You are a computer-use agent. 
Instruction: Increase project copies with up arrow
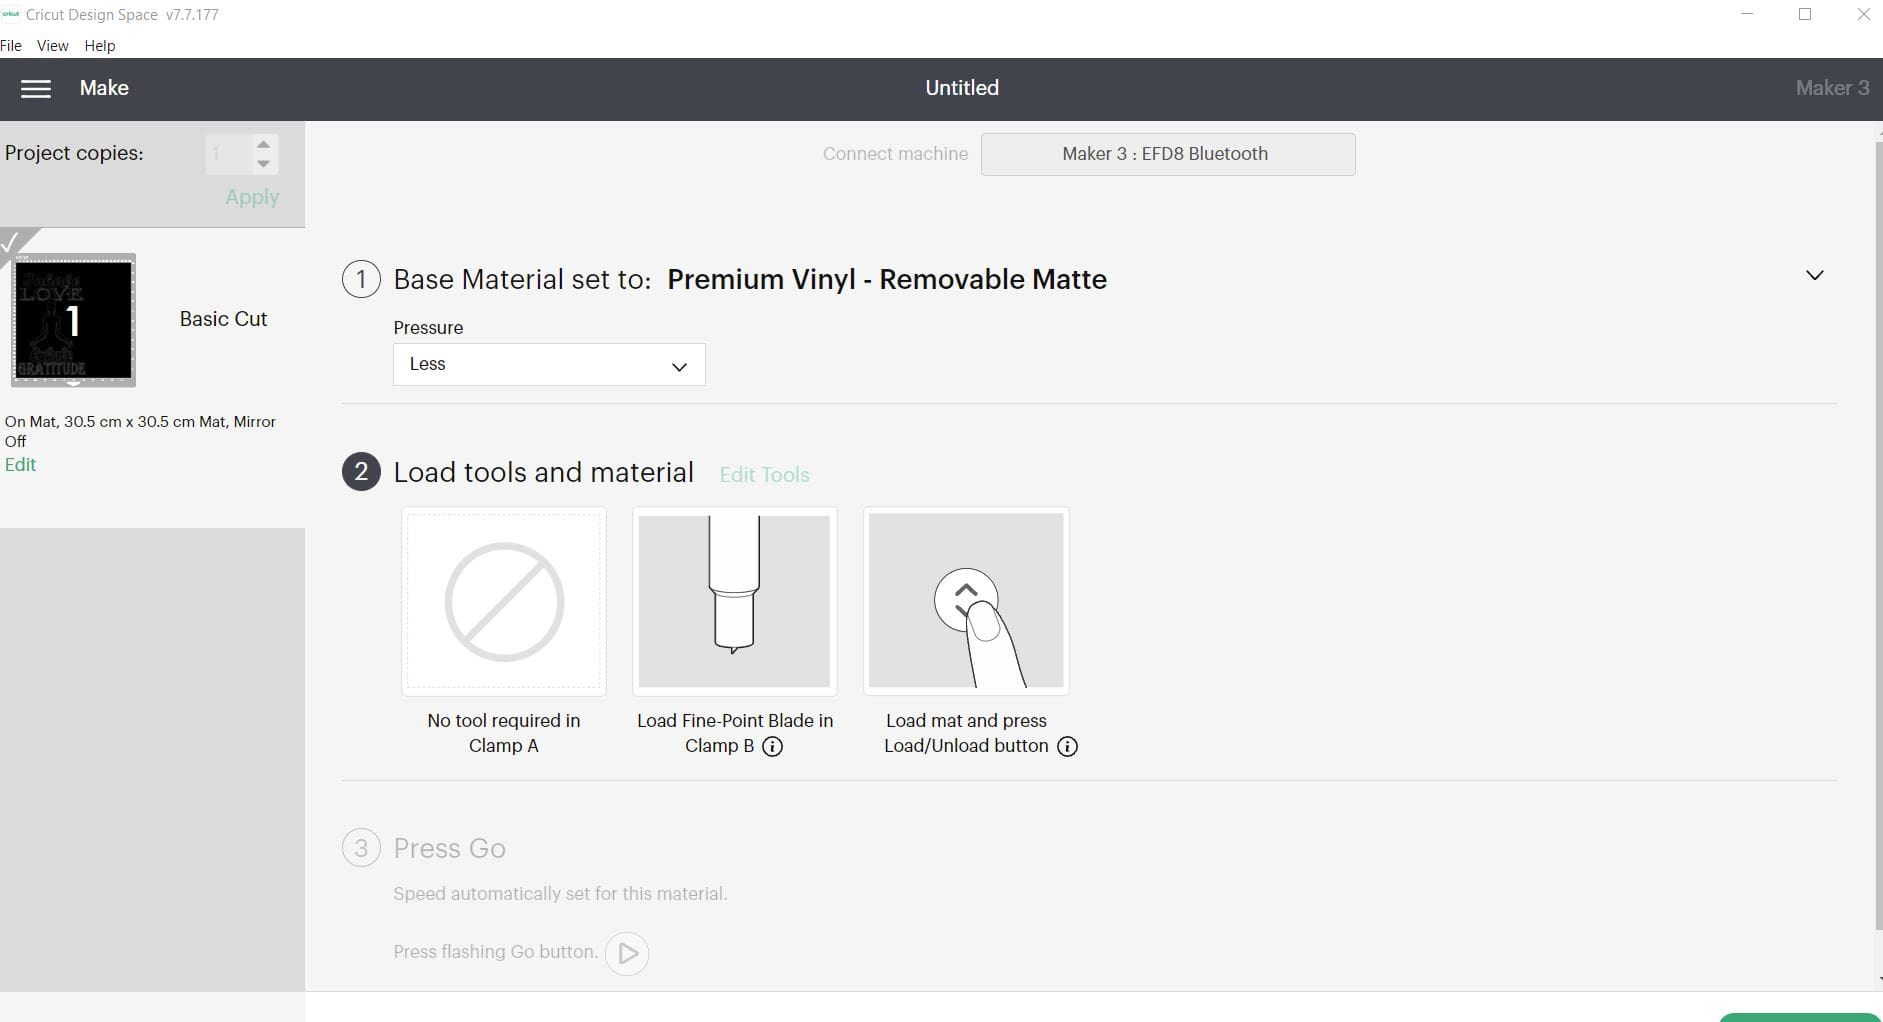(263, 144)
